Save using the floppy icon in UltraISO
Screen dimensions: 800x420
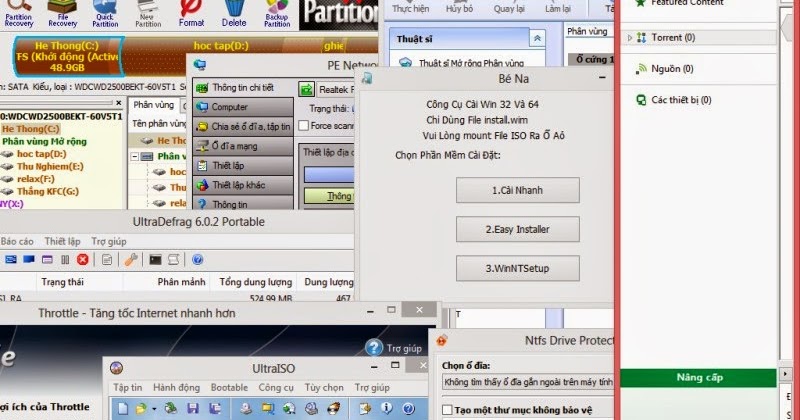pos(192,408)
